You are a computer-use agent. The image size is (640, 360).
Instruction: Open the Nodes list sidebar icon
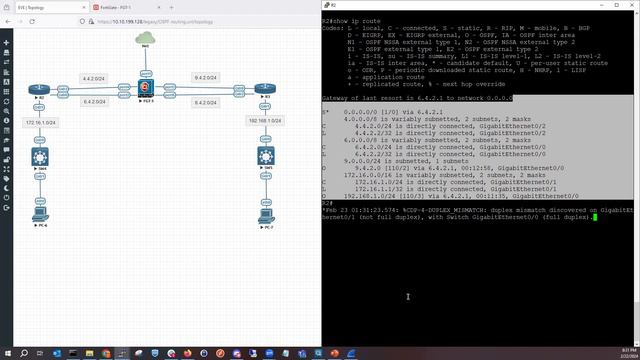pyautogui.click(x=6, y=52)
